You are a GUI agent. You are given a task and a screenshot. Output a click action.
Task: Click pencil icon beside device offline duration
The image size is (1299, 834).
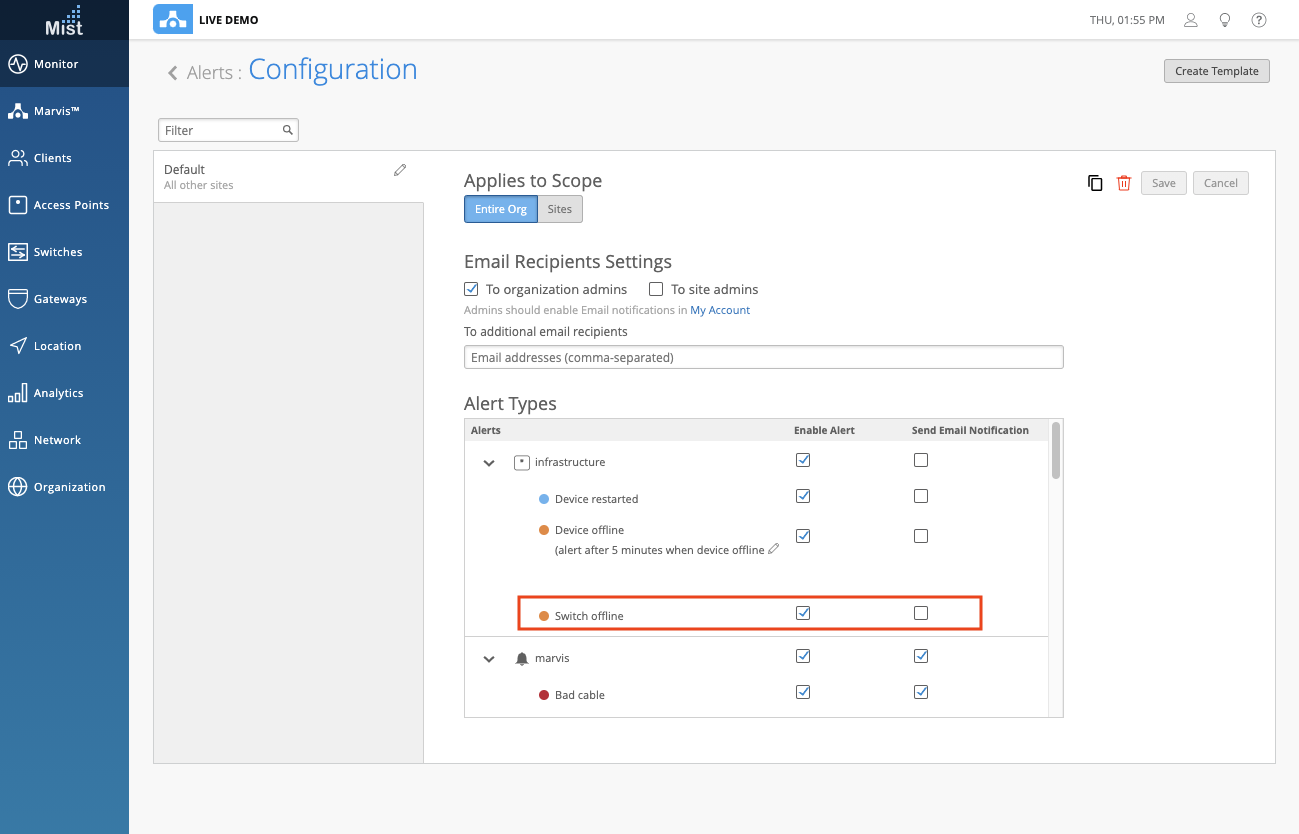(x=773, y=549)
